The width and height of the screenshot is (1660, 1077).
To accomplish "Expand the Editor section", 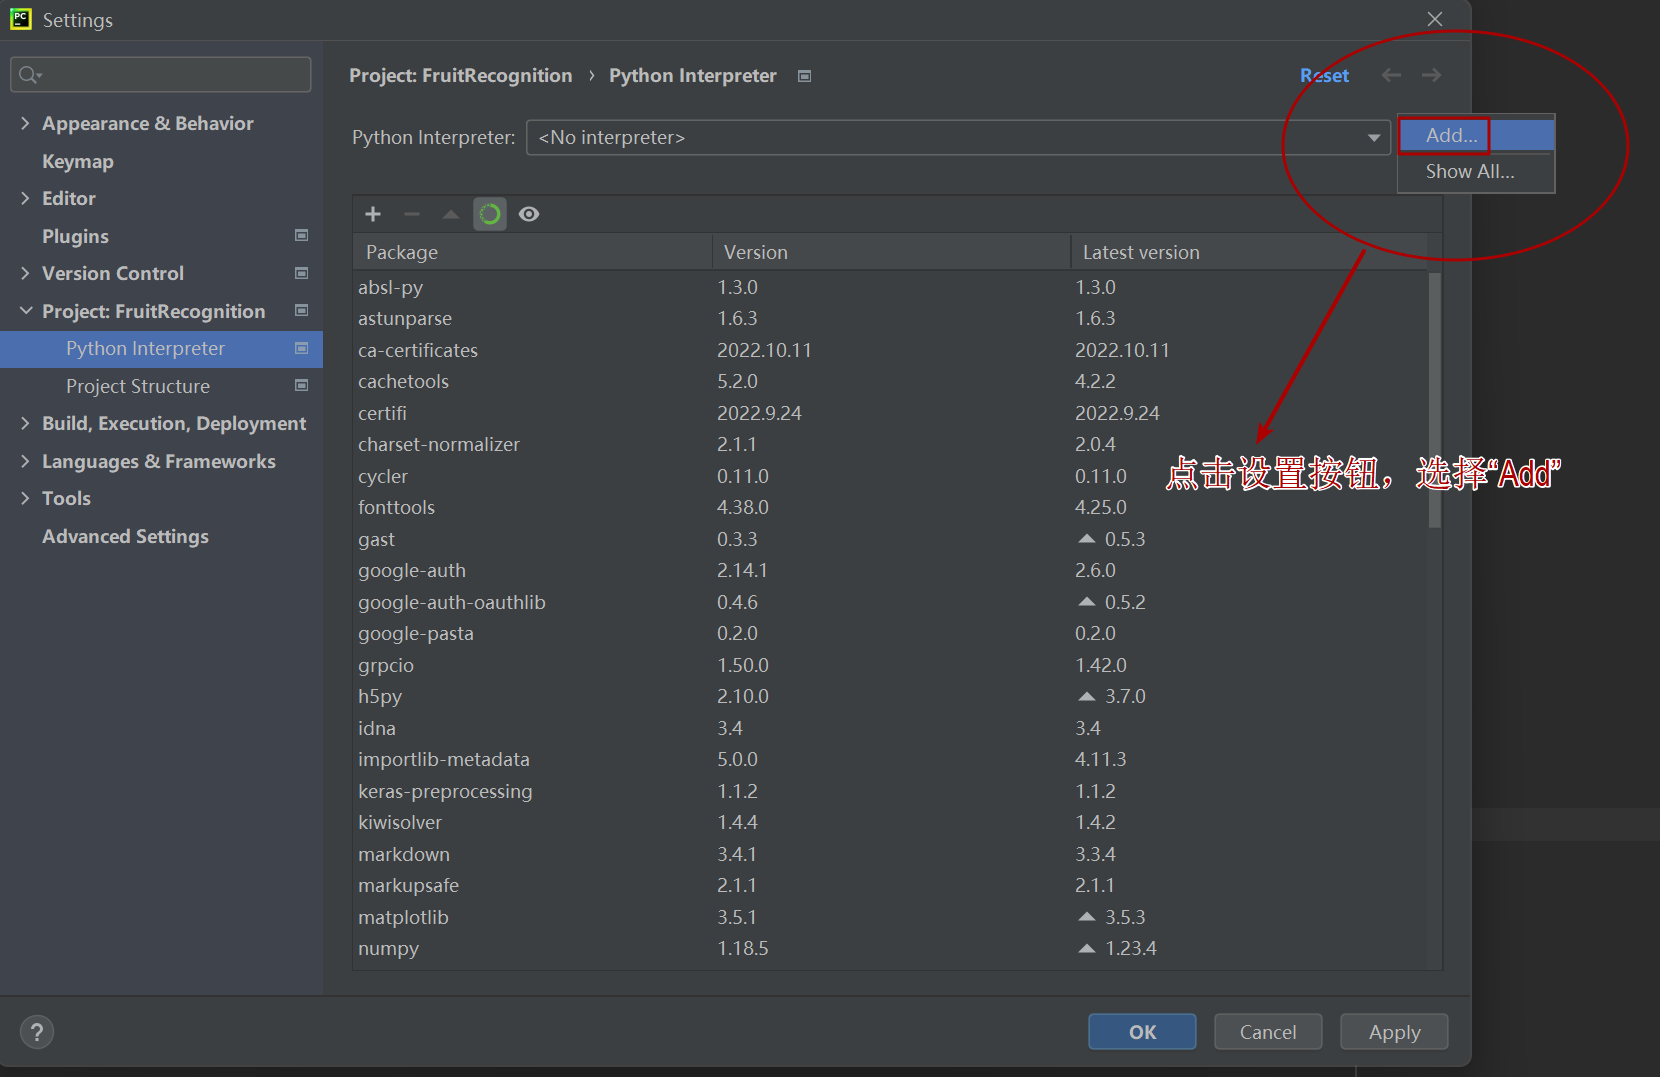I will tap(25, 198).
